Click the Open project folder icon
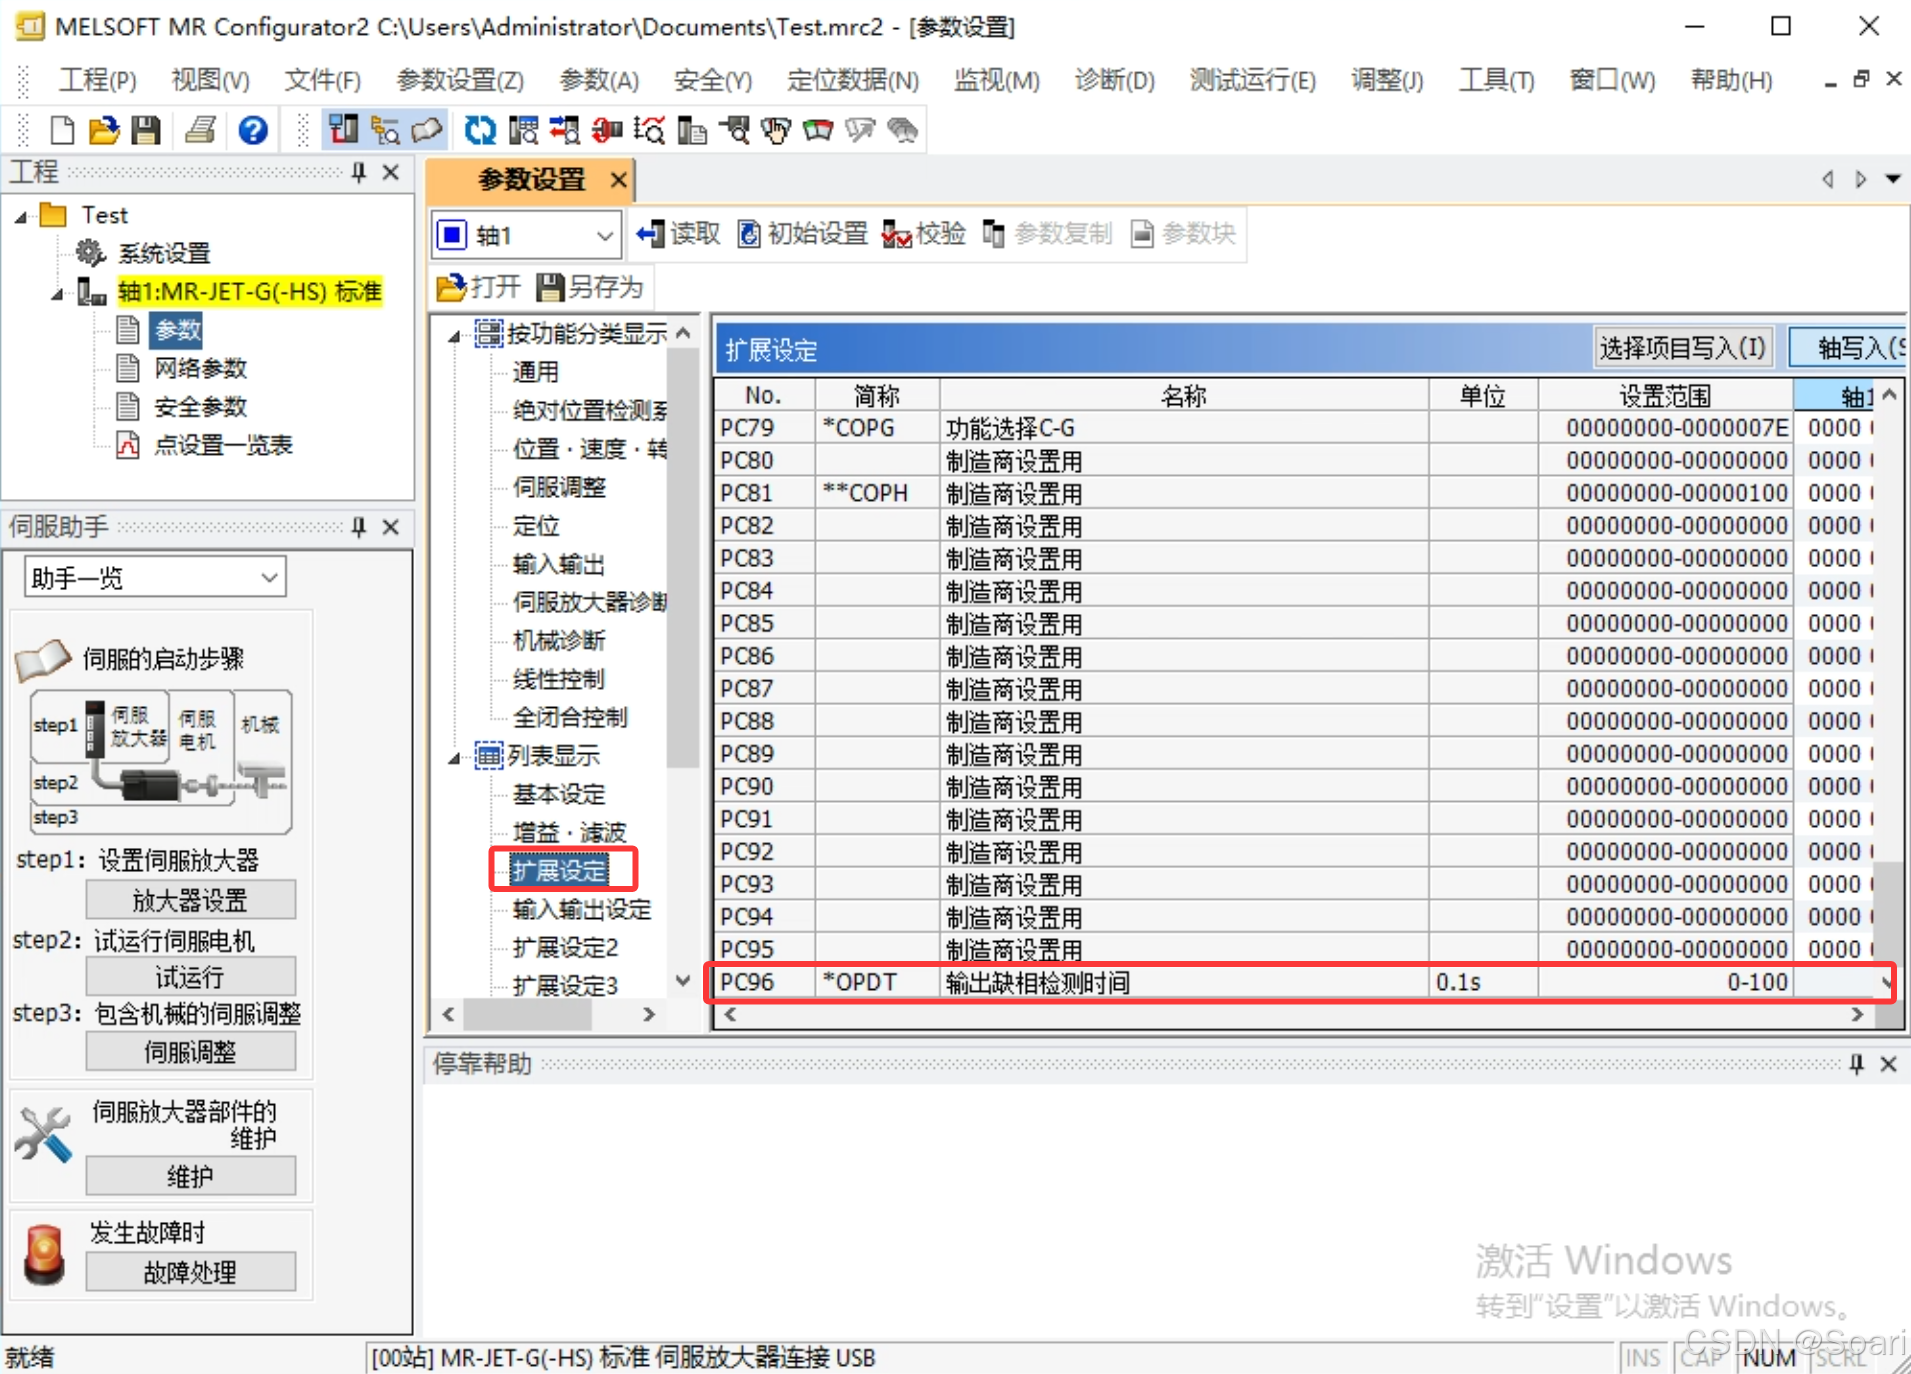 [x=104, y=130]
